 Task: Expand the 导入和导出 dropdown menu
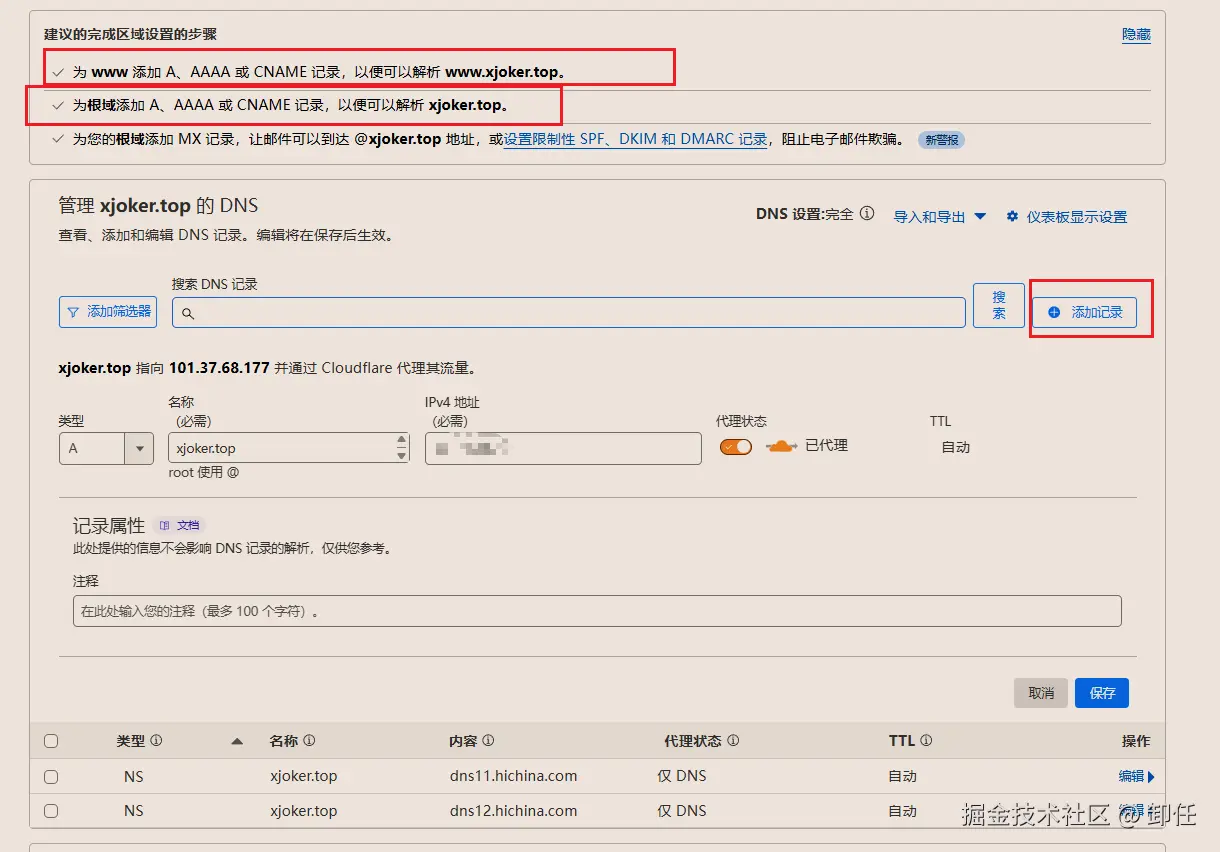[x=940, y=216]
